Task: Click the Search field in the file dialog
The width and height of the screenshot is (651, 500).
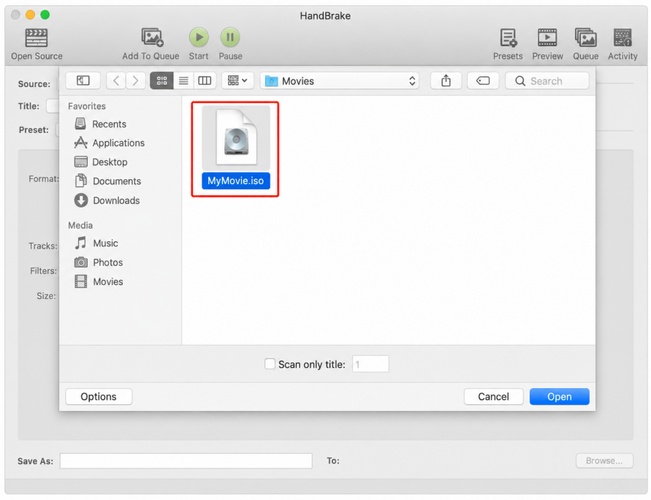Action: [547, 81]
